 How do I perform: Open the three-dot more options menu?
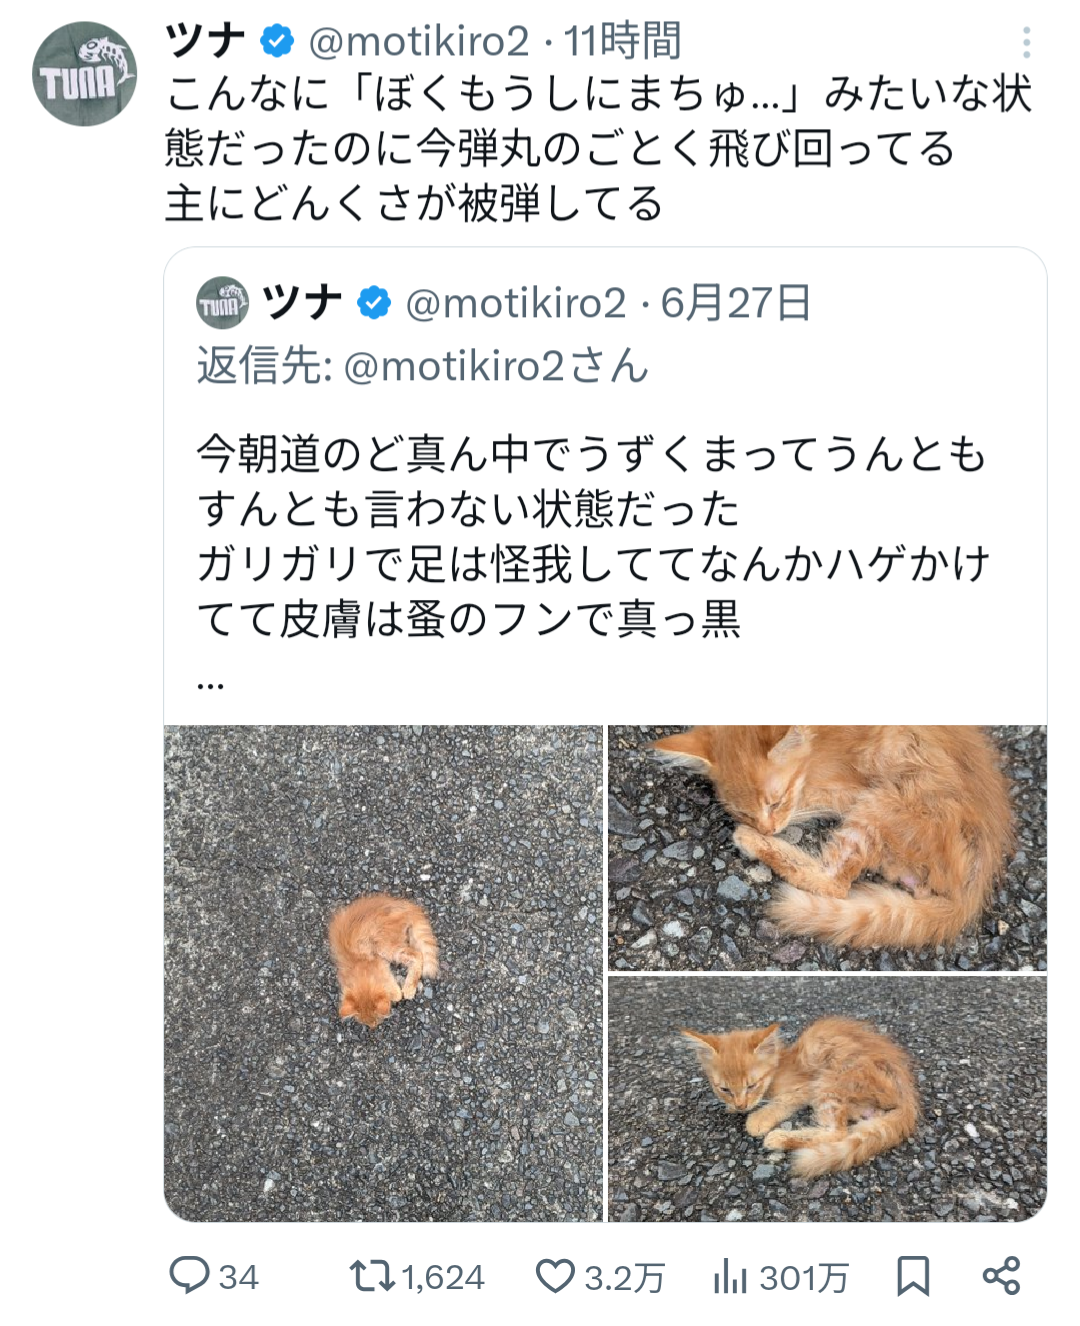pyautogui.click(x=1026, y=42)
